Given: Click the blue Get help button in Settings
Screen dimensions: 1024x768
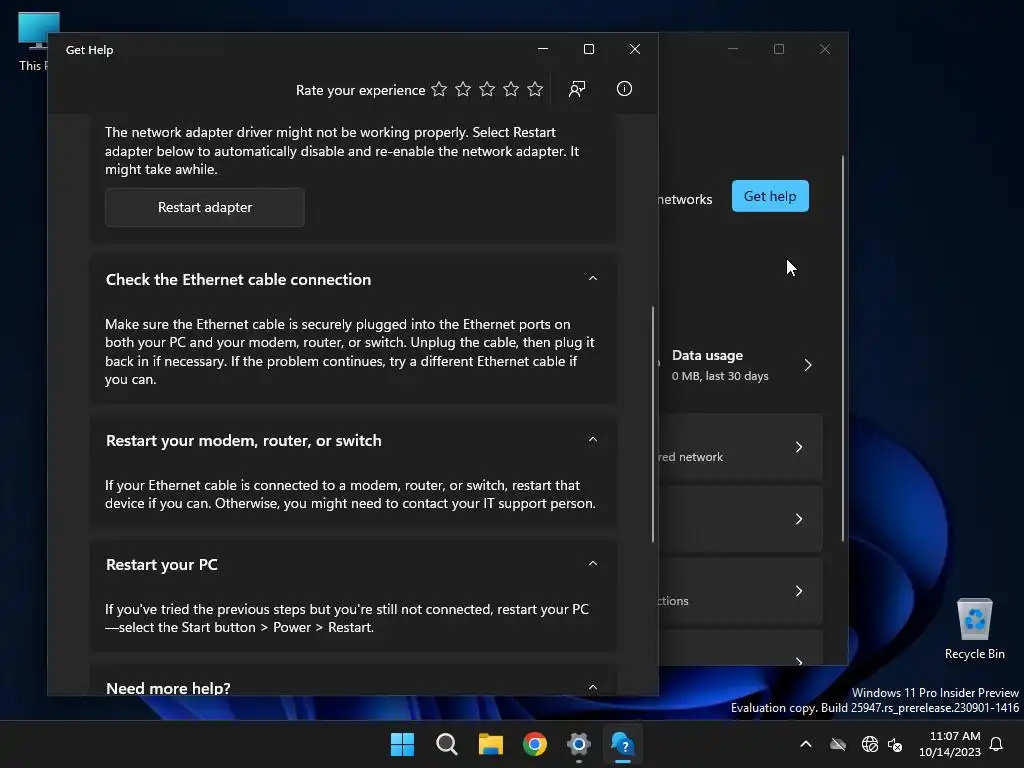Looking at the screenshot, I should click(770, 196).
